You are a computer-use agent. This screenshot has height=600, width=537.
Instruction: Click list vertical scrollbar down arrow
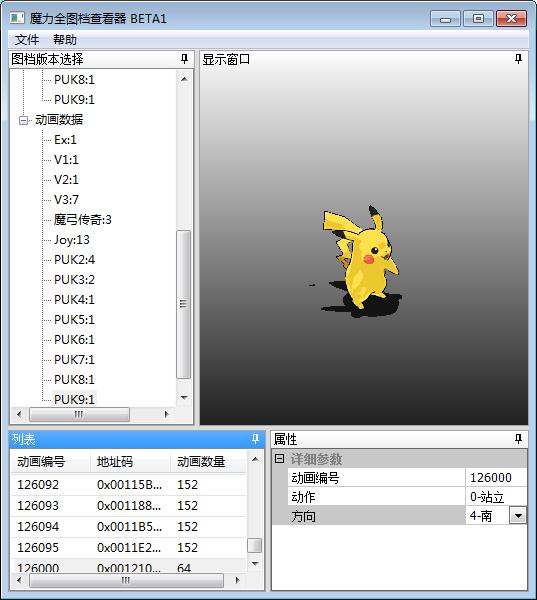[255, 563]
